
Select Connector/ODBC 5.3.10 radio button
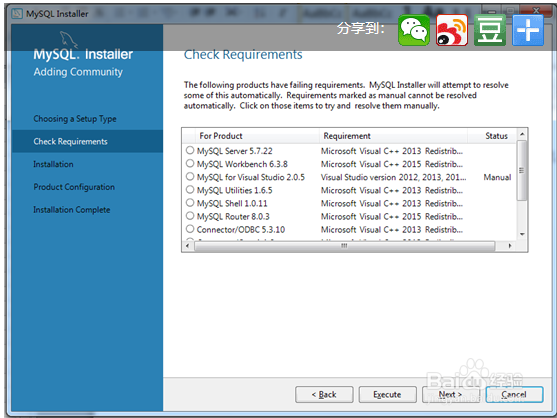point(190,229)
